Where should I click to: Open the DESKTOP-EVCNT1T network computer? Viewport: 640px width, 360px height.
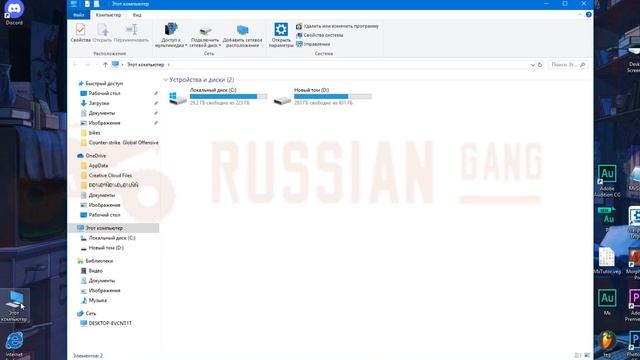(x=110, y=323)
